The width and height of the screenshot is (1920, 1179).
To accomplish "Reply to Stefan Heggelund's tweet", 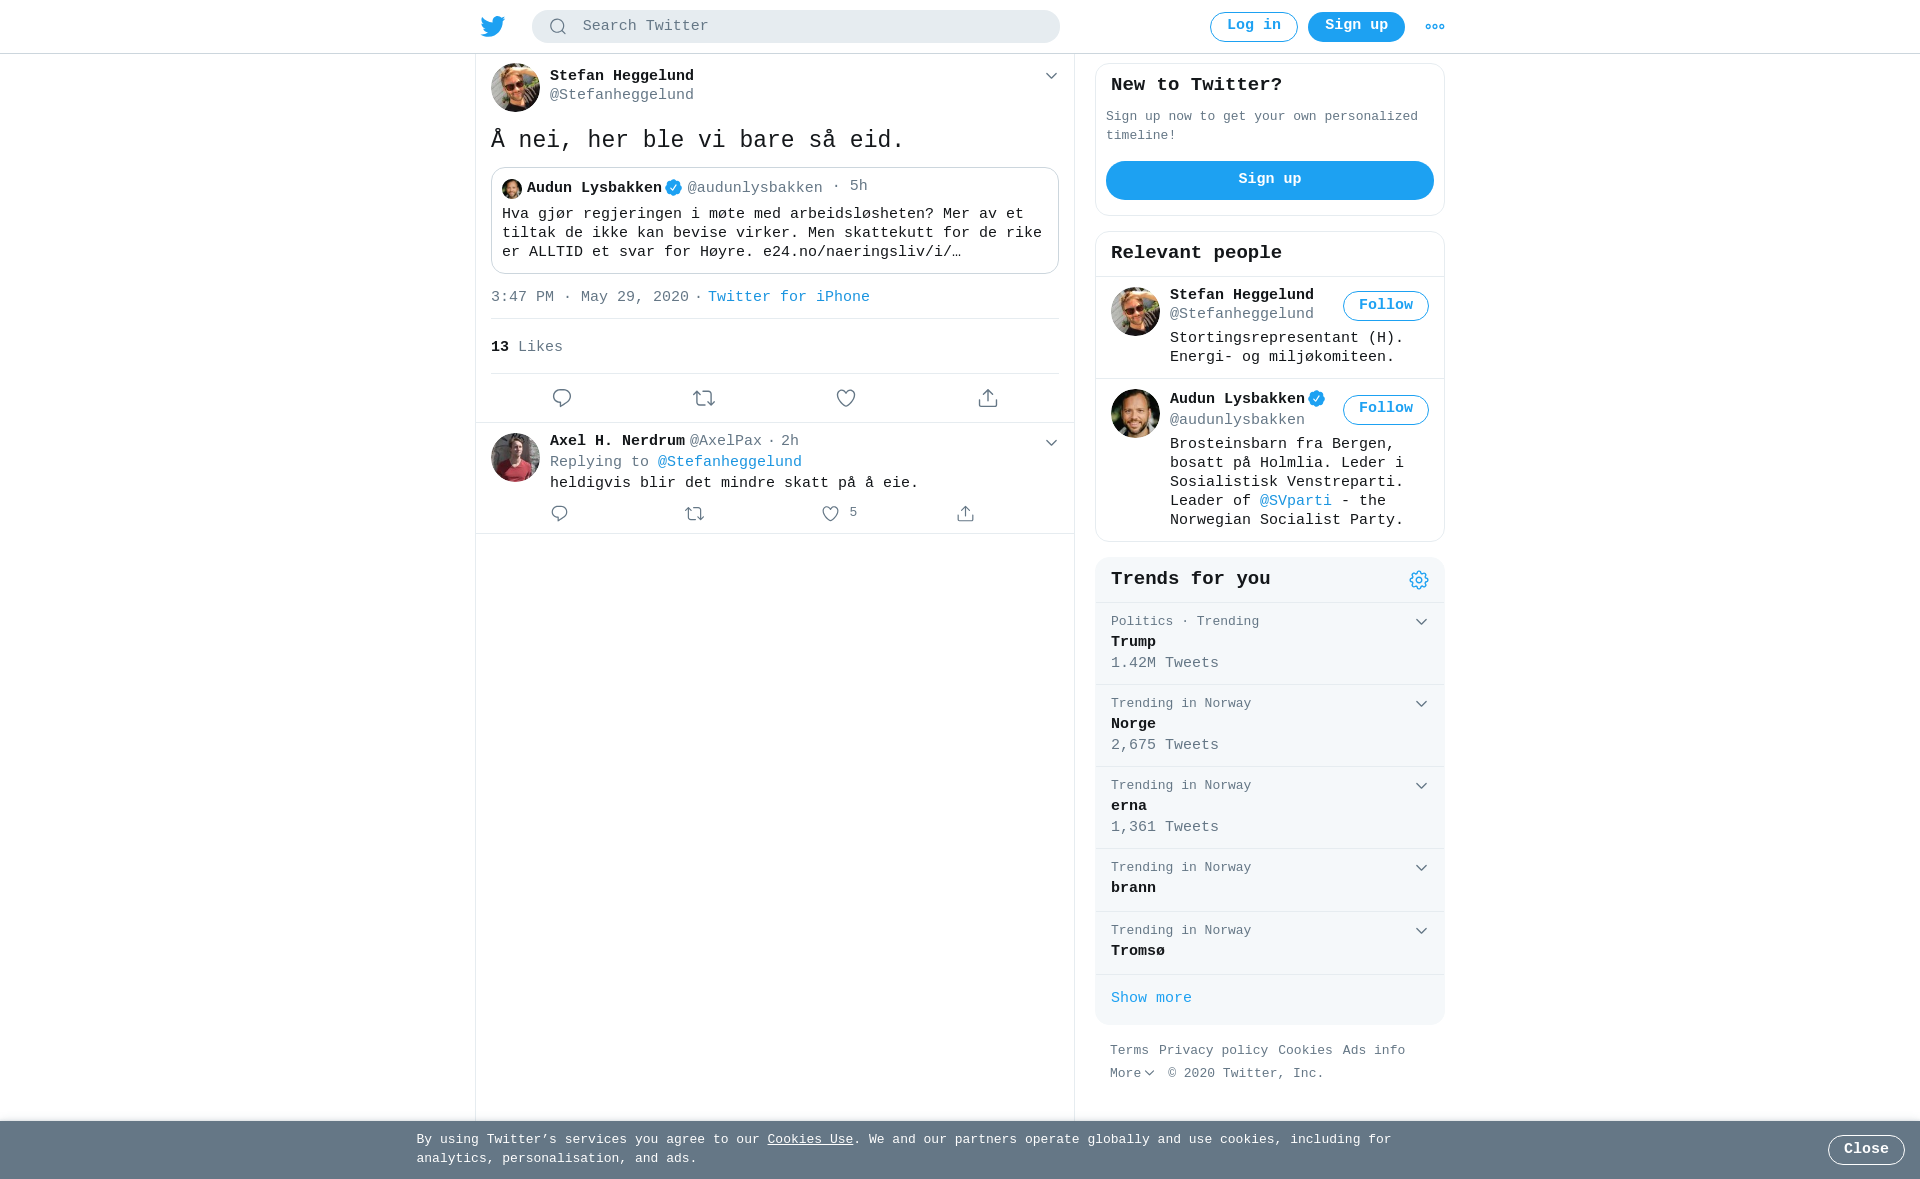I will 562,398.
